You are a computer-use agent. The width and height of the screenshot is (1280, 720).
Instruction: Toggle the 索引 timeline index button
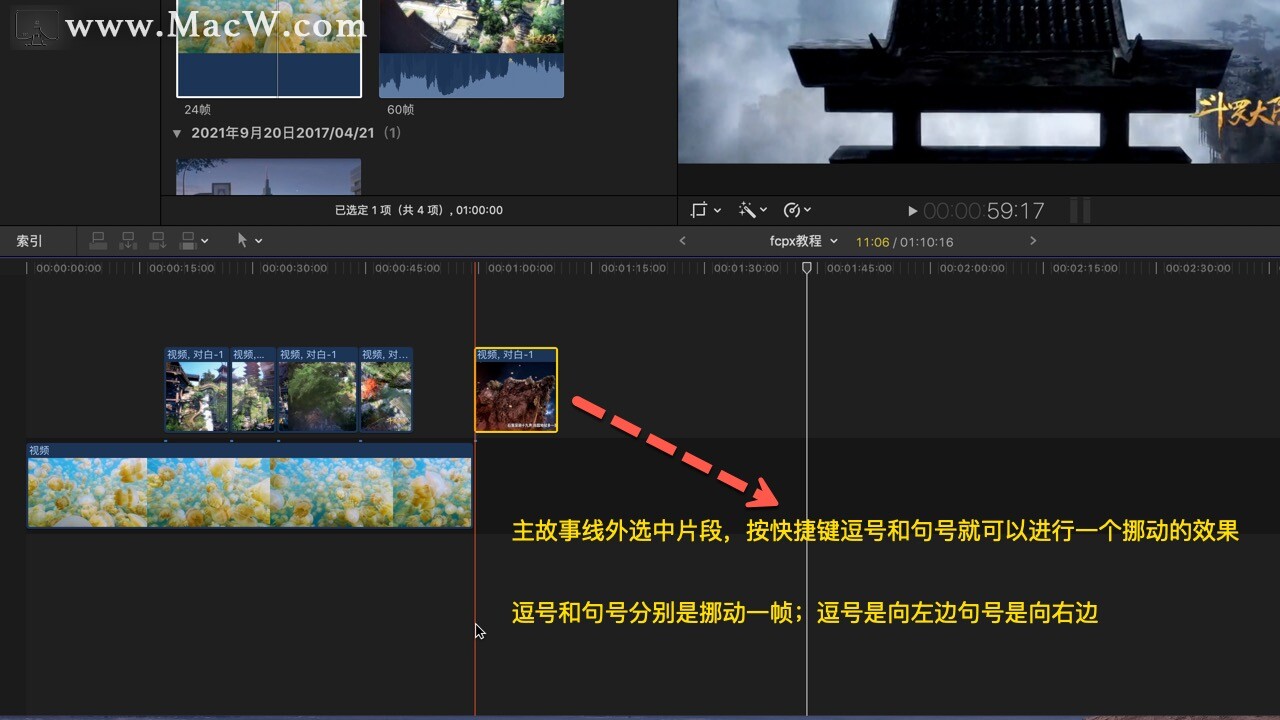(x=29, y=241)
